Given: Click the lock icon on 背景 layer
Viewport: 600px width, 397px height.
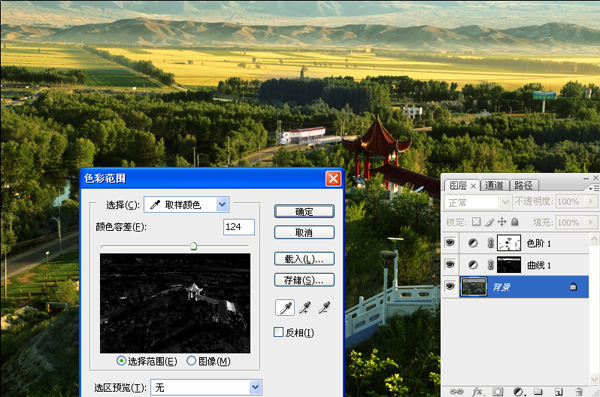Looking at the screenshot, I should pyautogui.click(x=573, y=286).
